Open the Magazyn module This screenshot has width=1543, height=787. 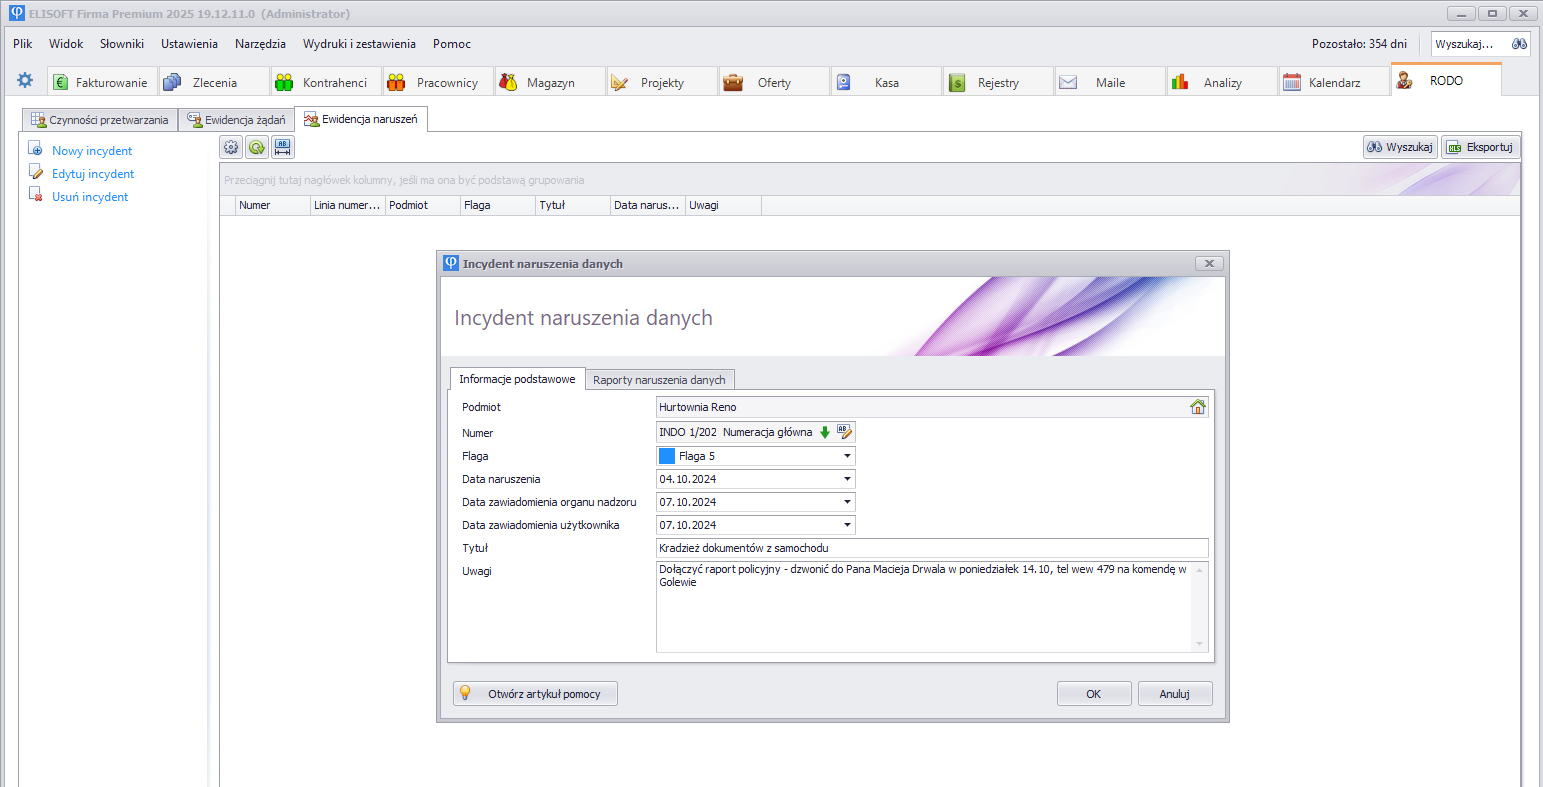(x=550, y=83)
